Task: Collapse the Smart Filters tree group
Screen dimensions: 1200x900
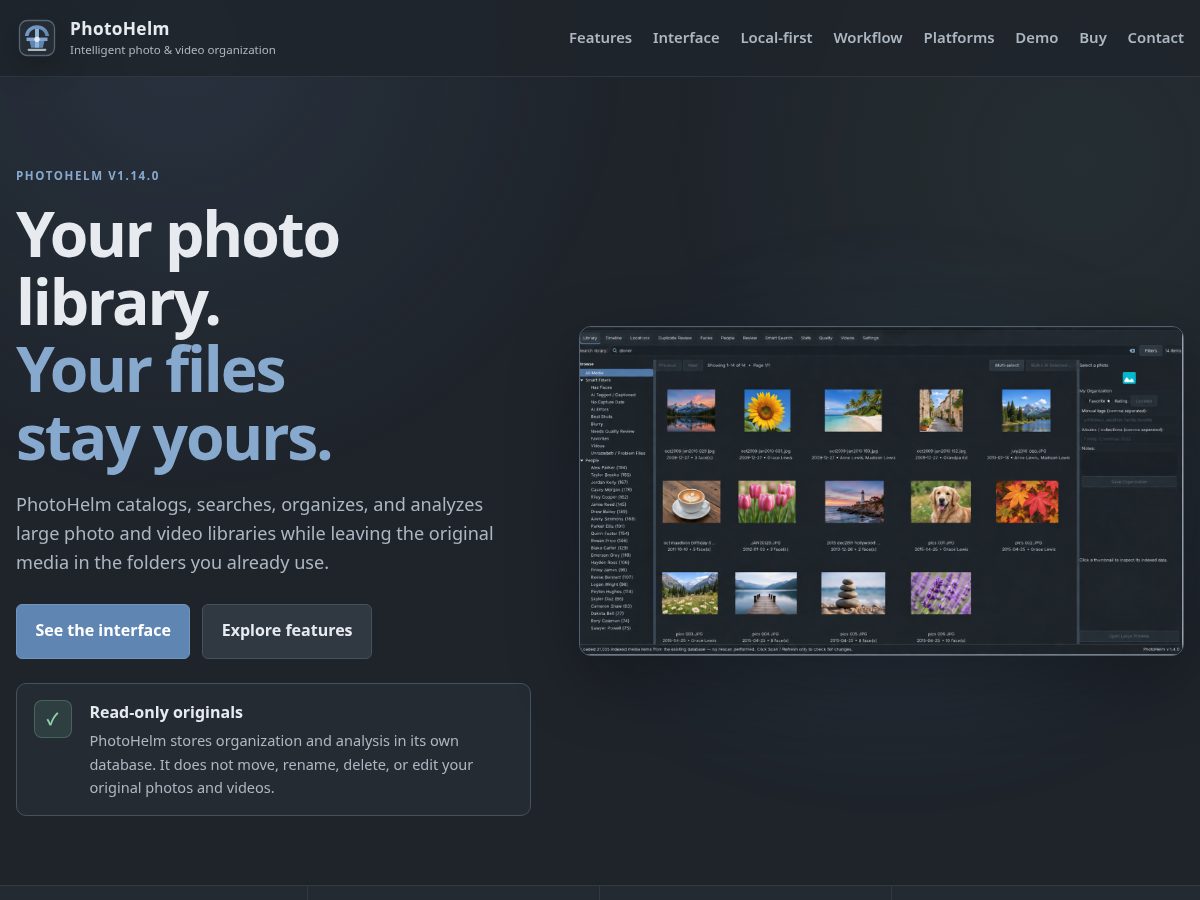Action: [x=582, y=380]
